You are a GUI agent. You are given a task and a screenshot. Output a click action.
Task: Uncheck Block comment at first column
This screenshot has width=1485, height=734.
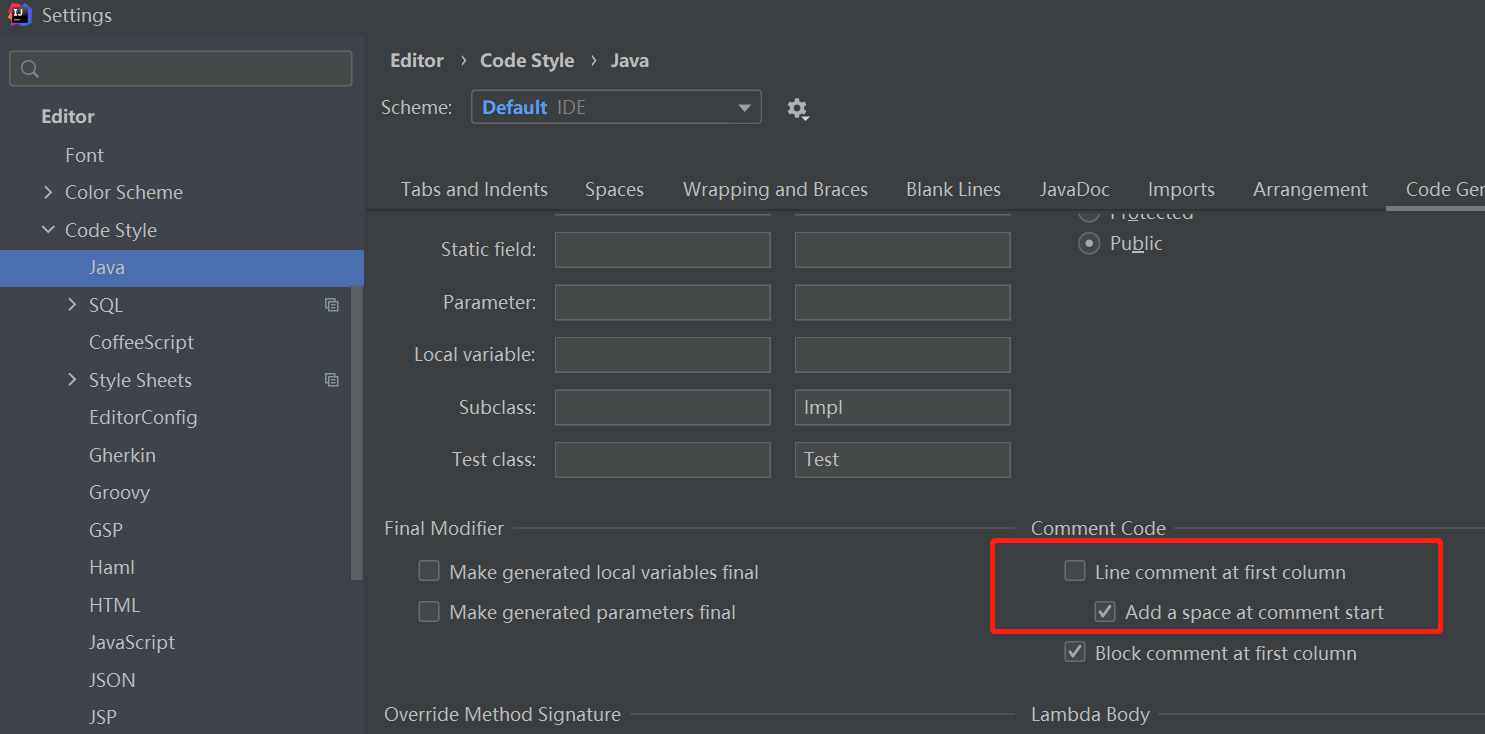click(x=1075, y=652)
